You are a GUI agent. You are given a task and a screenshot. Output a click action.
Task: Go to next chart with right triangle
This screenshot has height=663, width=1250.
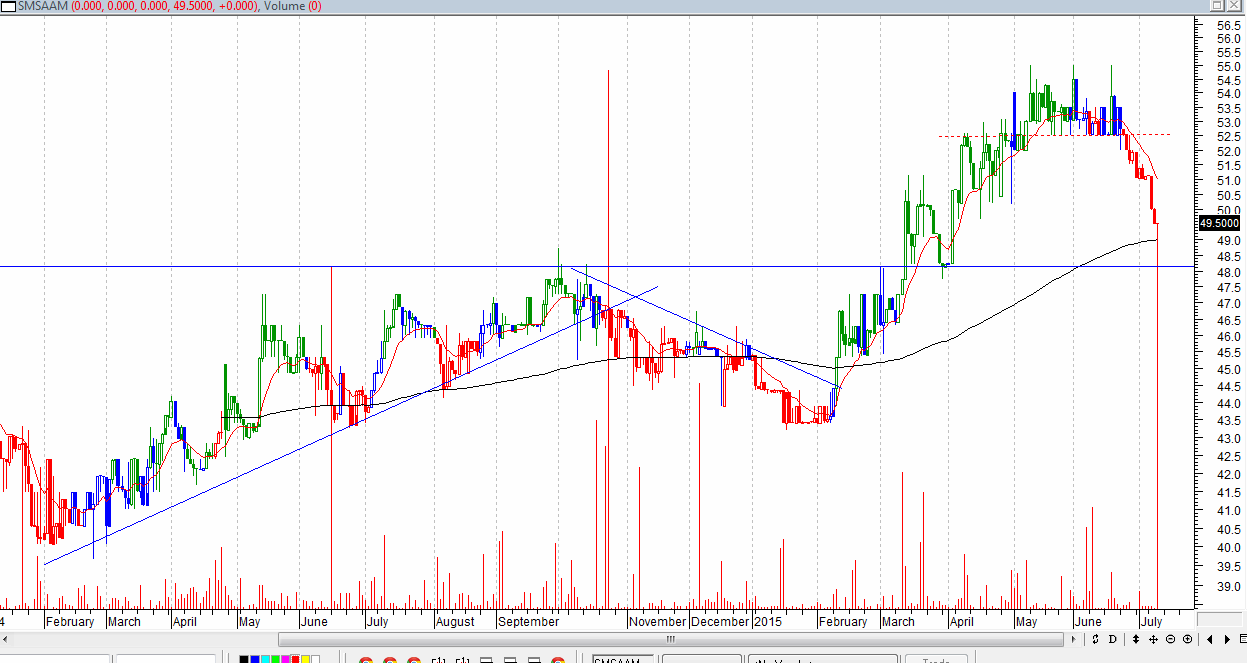(1227, 639)
